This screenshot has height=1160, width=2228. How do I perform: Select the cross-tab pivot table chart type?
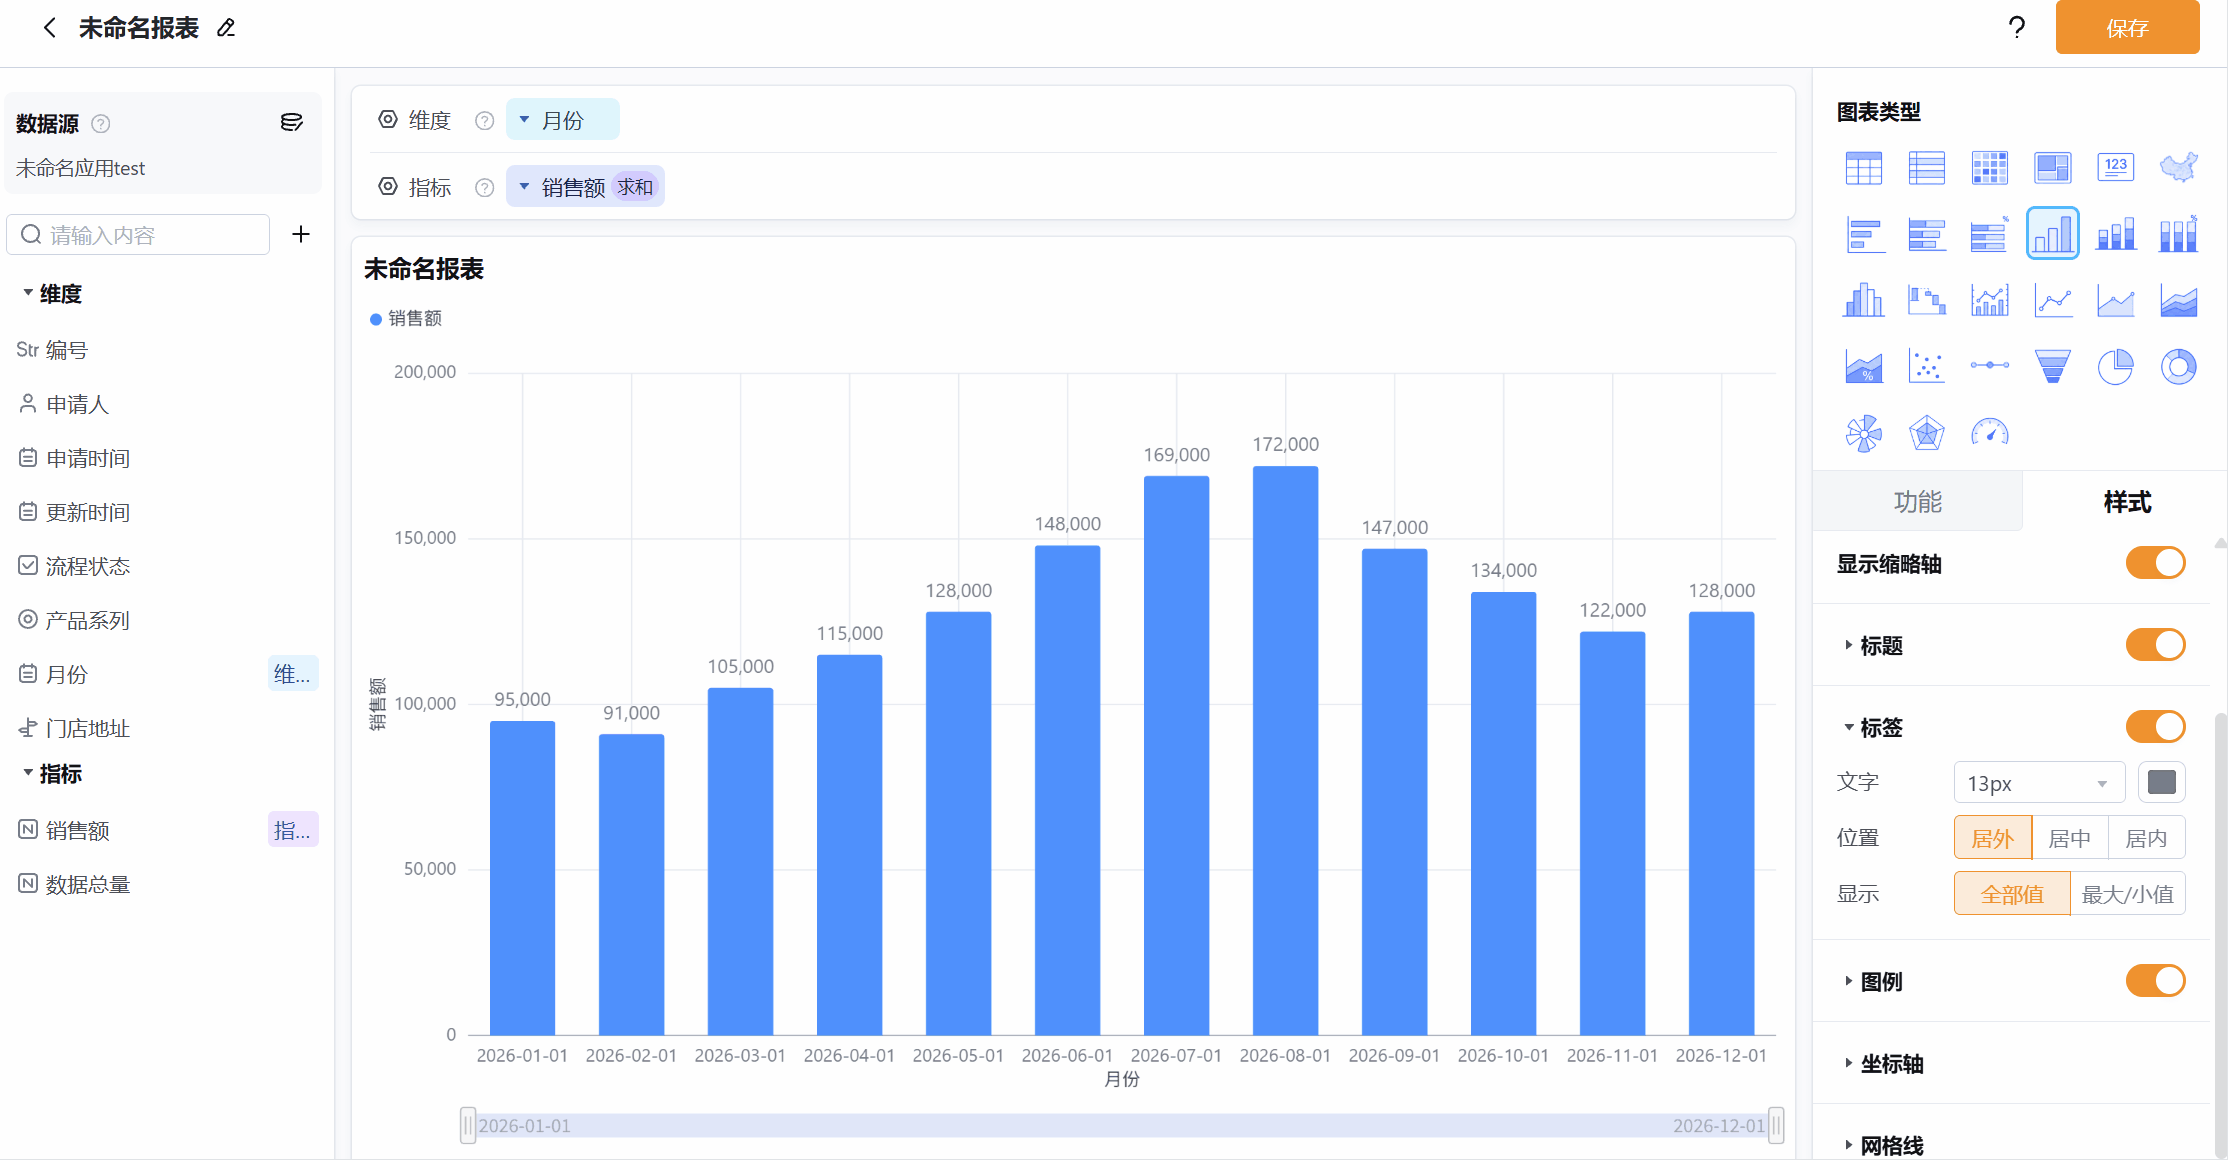[1926, 168]
